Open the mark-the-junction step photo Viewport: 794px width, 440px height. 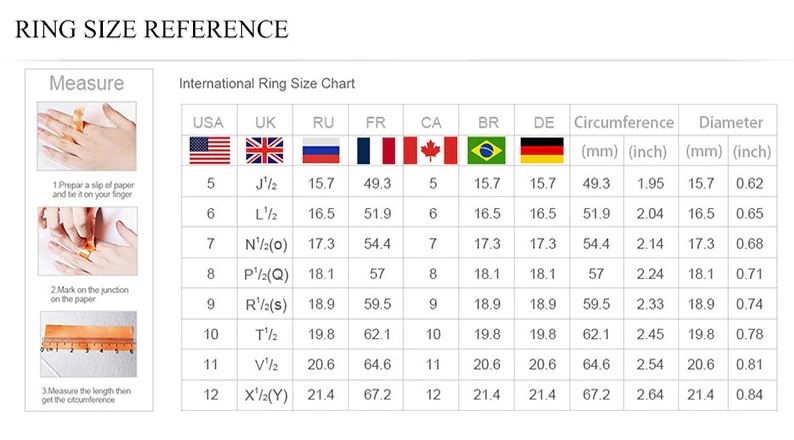pyautogui.click(x=88, y=241)
